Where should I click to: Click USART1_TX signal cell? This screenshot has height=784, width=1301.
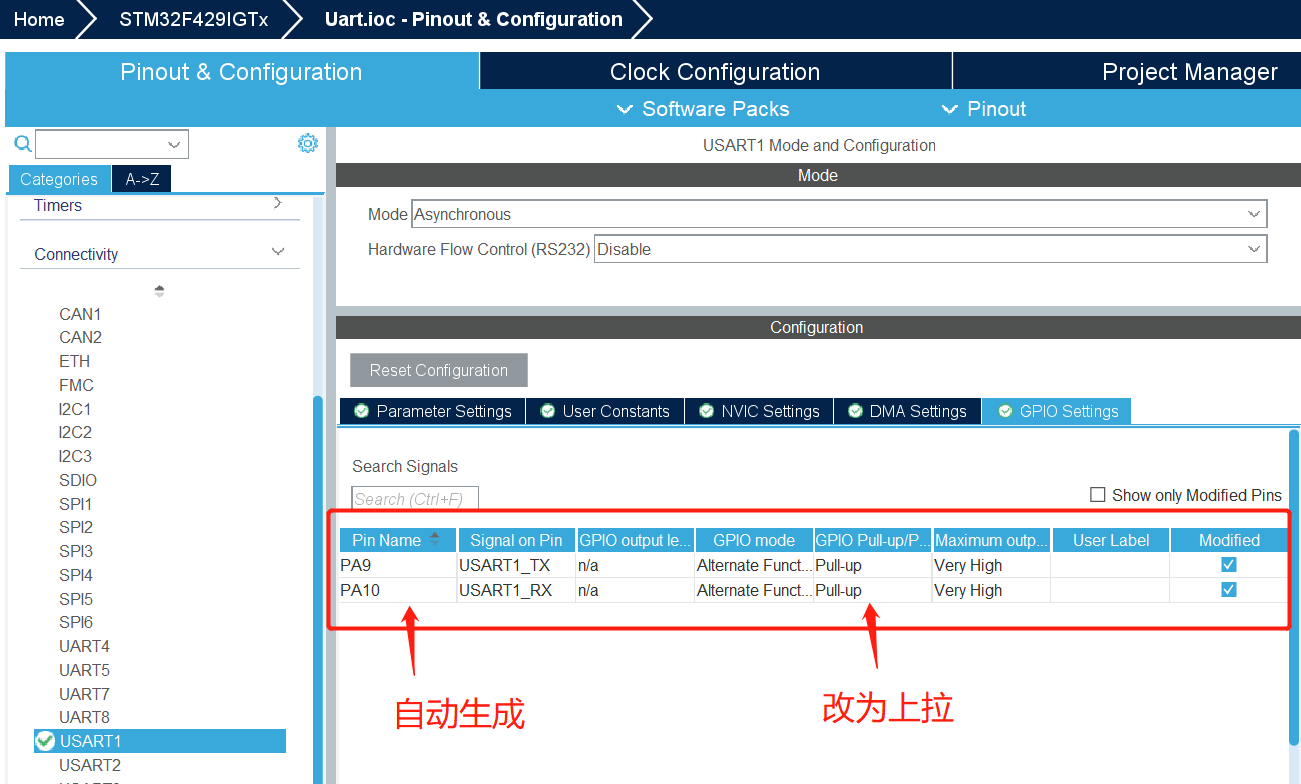(x=516, y=565)
